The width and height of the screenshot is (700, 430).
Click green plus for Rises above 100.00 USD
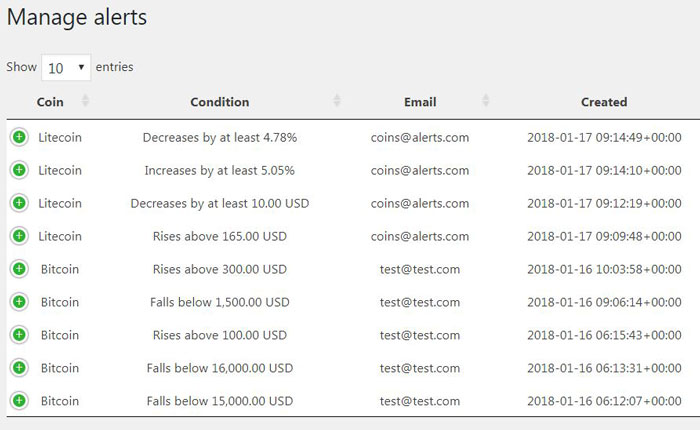point(19,335)
